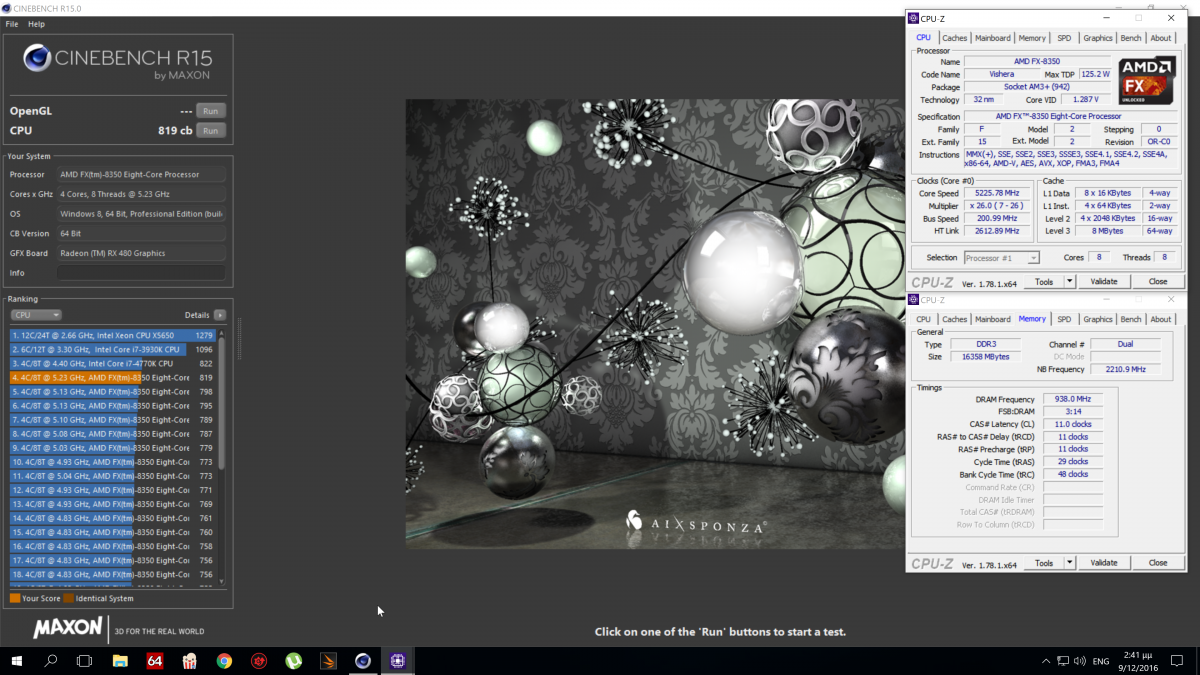Open the Help menu in Cinebench
This screenshot has width=1200, height=675.
[36, 24]
